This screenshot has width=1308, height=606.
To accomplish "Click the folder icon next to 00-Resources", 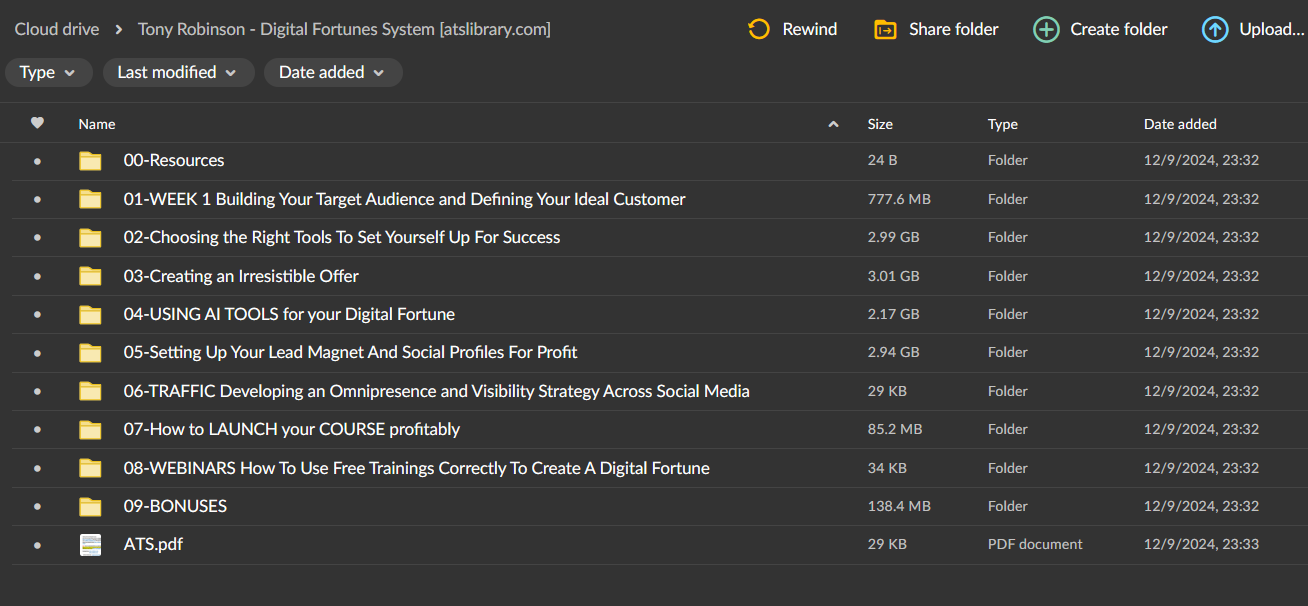I will 90,160.
